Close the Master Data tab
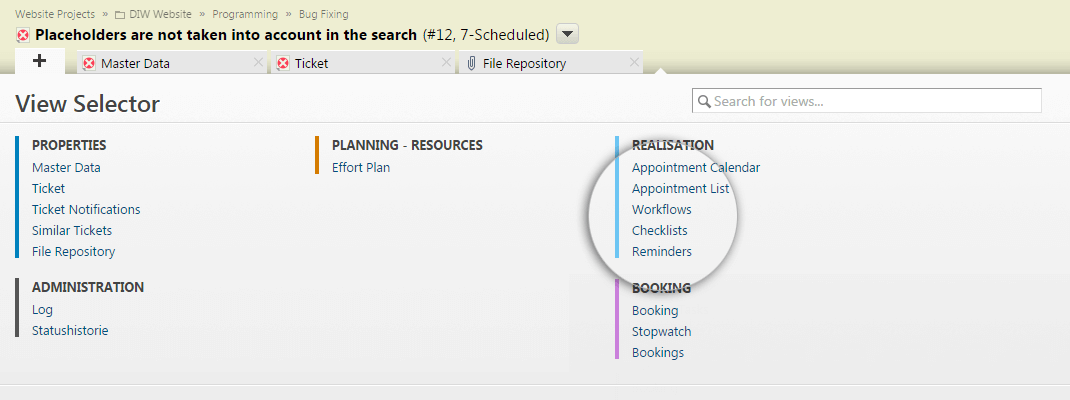The image size is (1070, 400). pyautogui.click(x=259, y=62)
